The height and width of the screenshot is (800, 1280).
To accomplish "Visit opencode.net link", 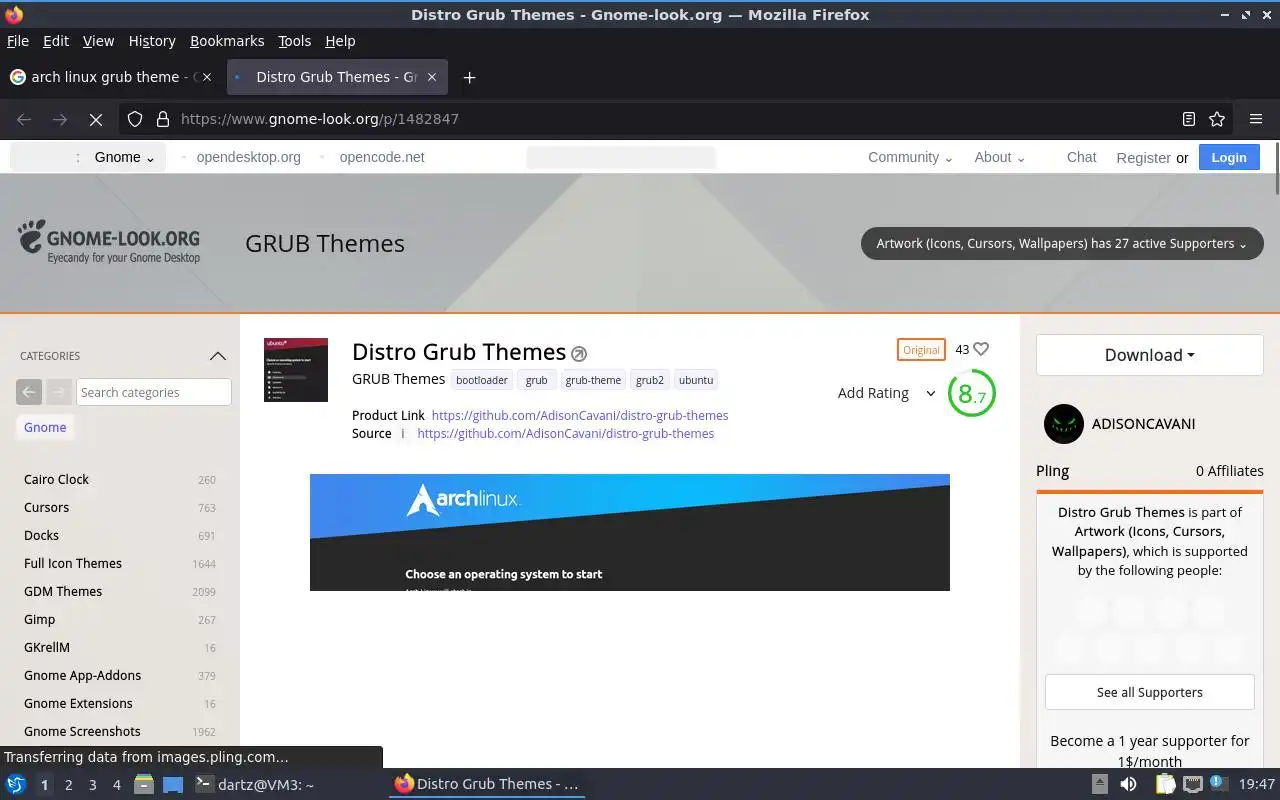I will (382, 157).
